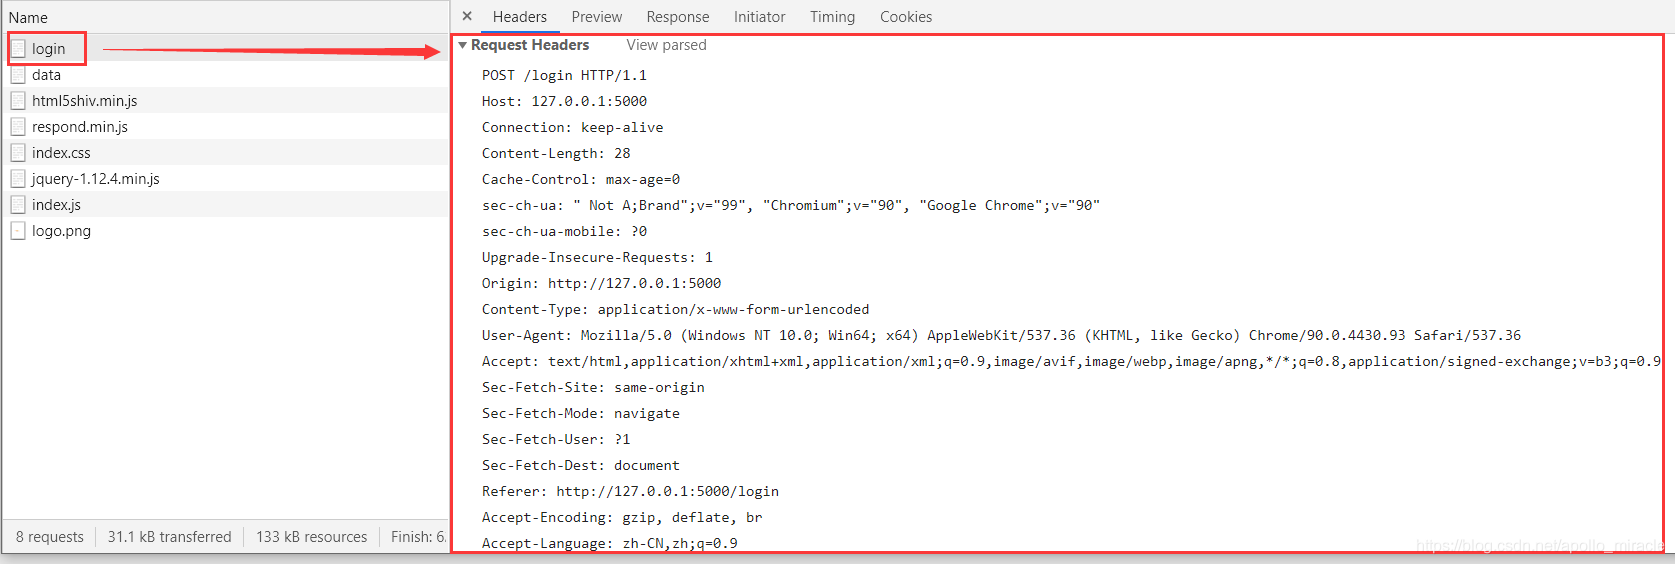Go to the Initiator tab
This screenshot has width=1675, height=564.
[x=759, y=17]
